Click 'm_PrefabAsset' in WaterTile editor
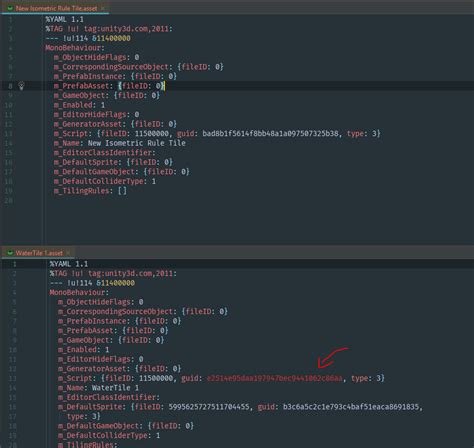Screen dimensions: 474x448 click(x=86, y=331)
